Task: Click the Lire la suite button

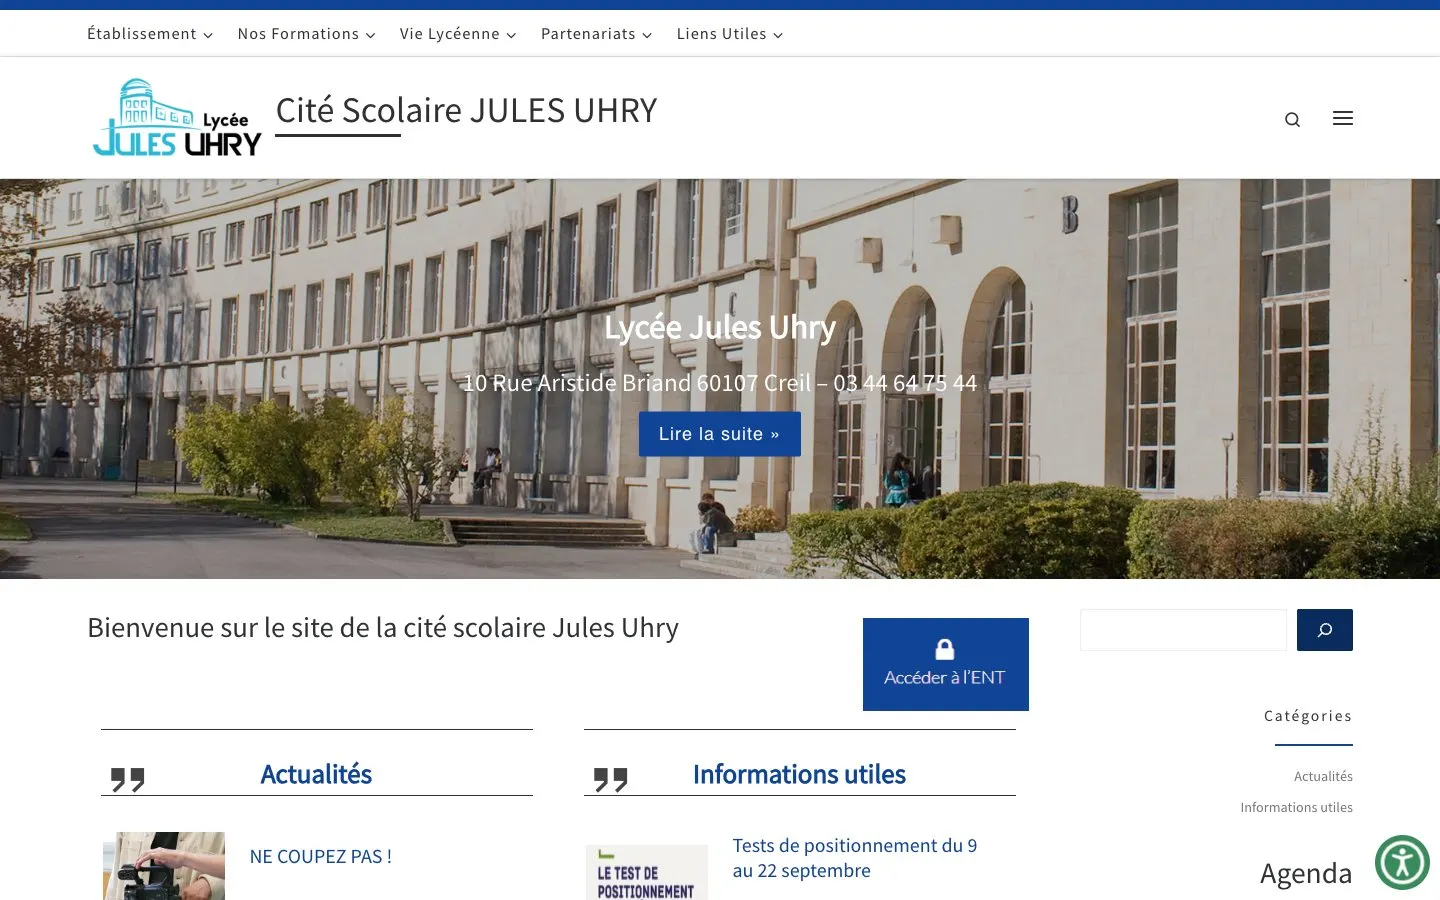Action: pyautogui.click(x=720, y=434)
